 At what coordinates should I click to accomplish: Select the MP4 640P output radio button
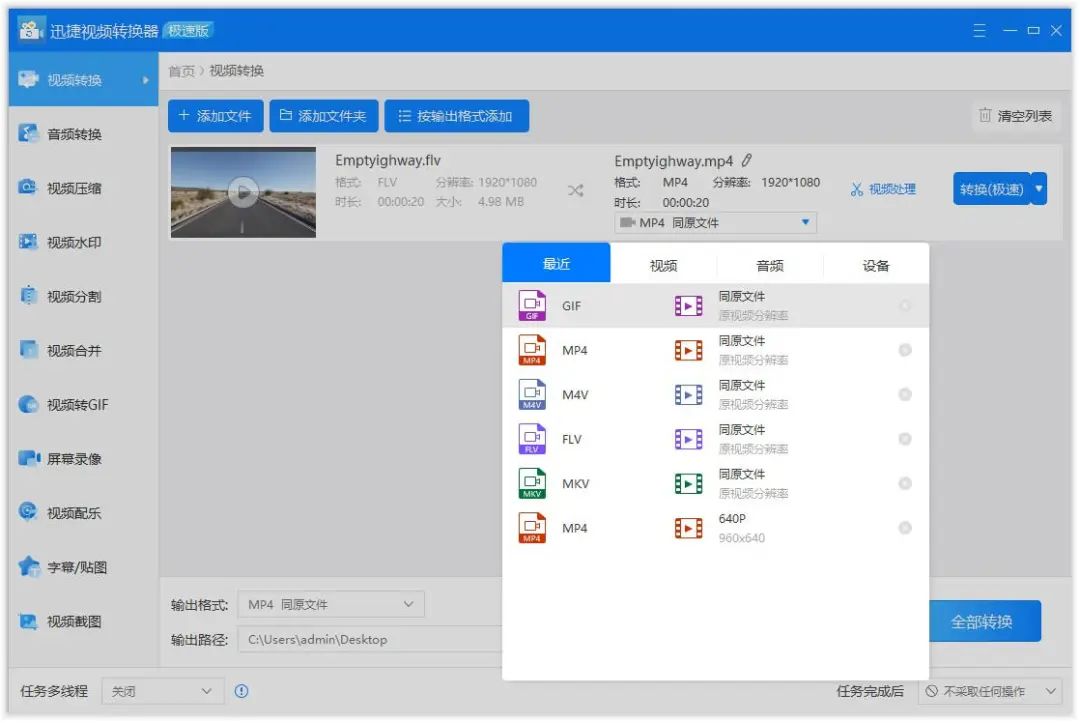(x=905, y=527)
